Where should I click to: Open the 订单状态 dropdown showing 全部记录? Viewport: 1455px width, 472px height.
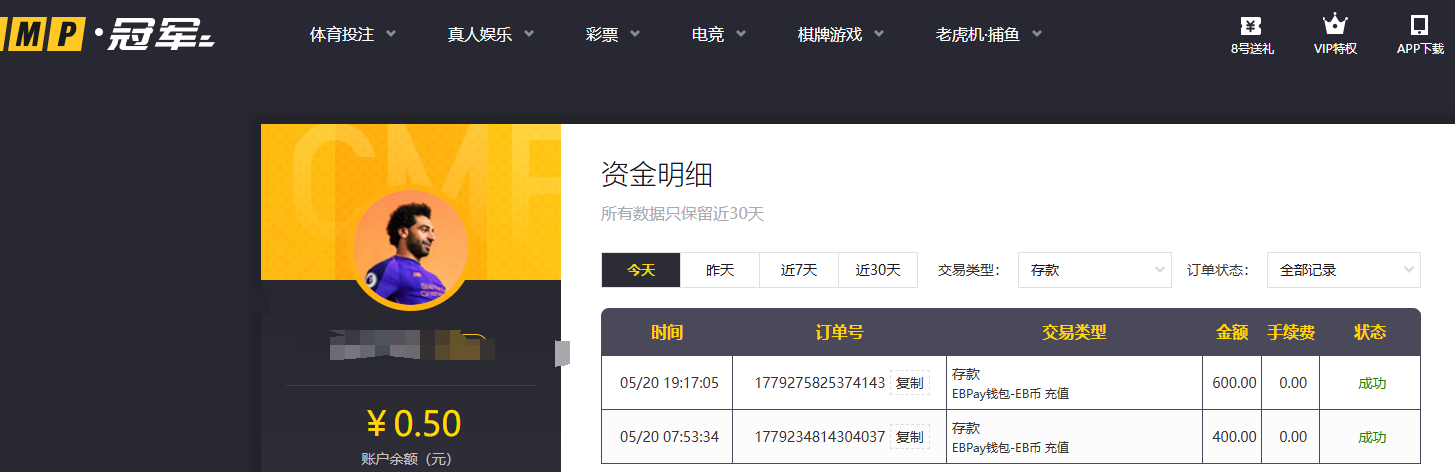coord(1343,270)
